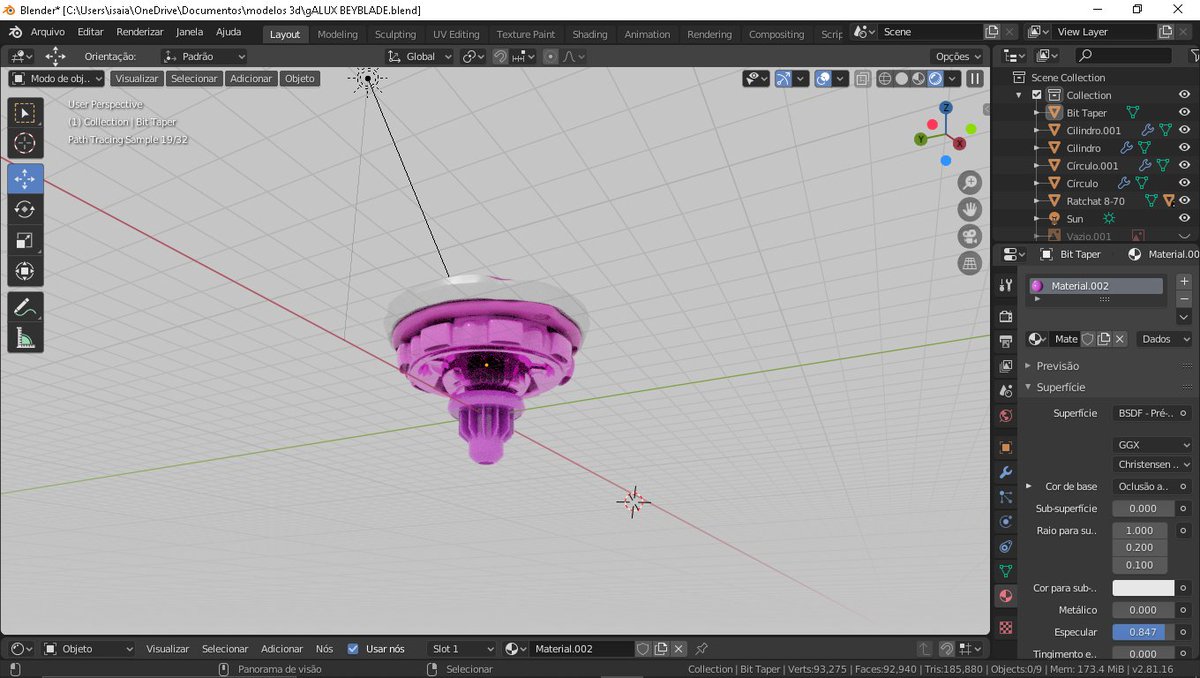
Task: Open the Modo de obj.. mode dropdown
Action: coord(57,78)
